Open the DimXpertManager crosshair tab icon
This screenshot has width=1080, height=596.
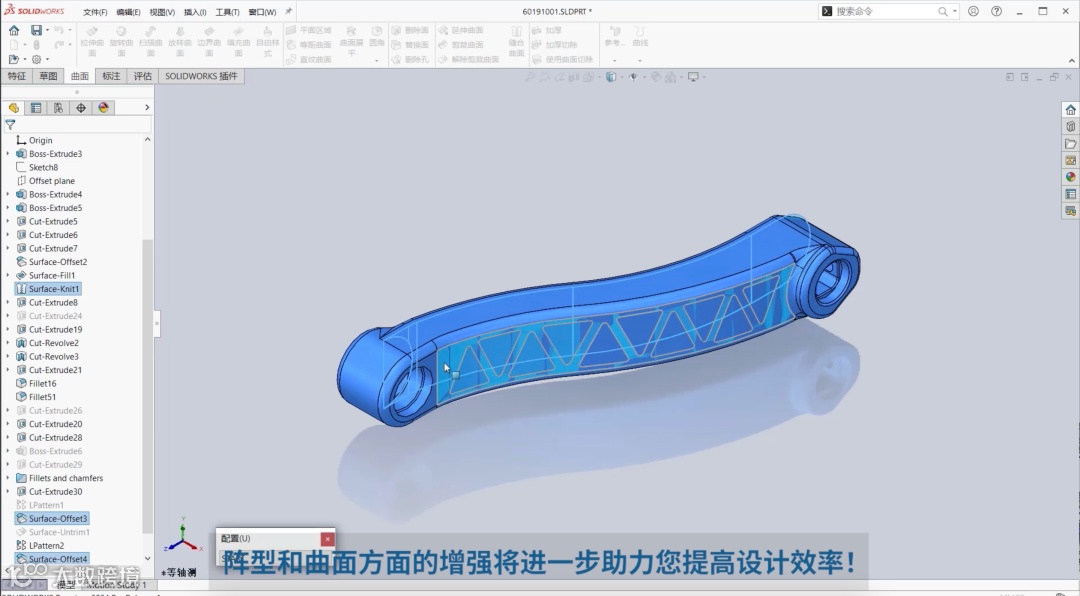pyautogui.click(x=81, y=107)
